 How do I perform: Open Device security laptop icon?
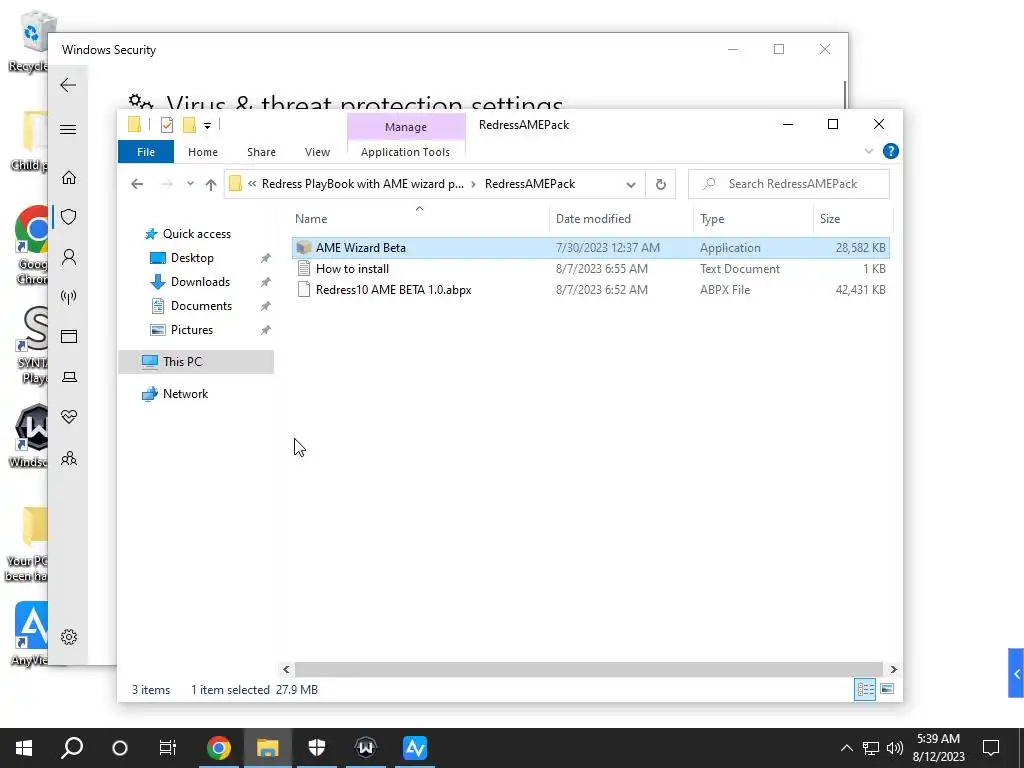(x=69, y=377)
